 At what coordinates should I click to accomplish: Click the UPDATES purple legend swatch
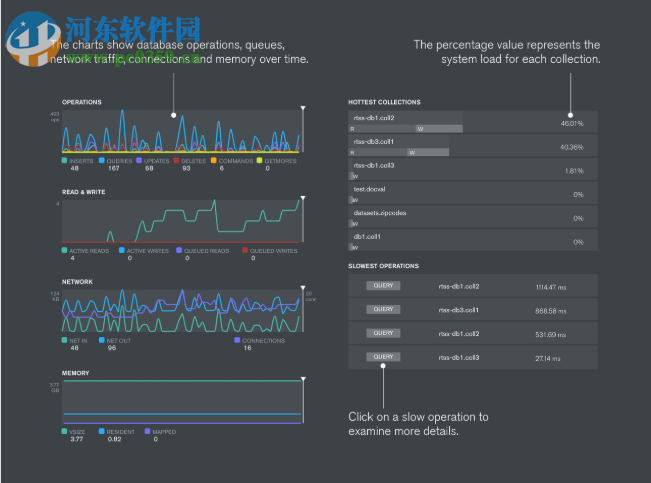(x=139, y=160)
